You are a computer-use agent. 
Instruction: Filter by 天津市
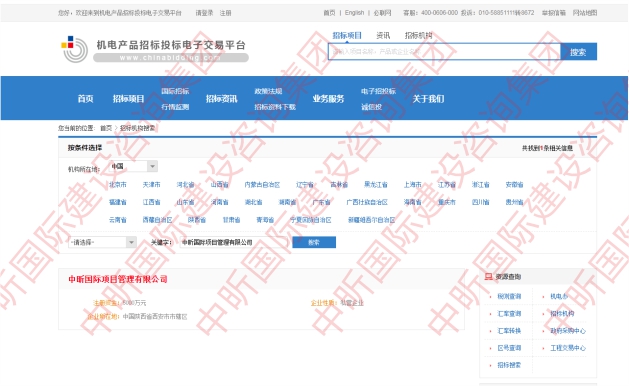pyautogui.click(x=151, y=185)
